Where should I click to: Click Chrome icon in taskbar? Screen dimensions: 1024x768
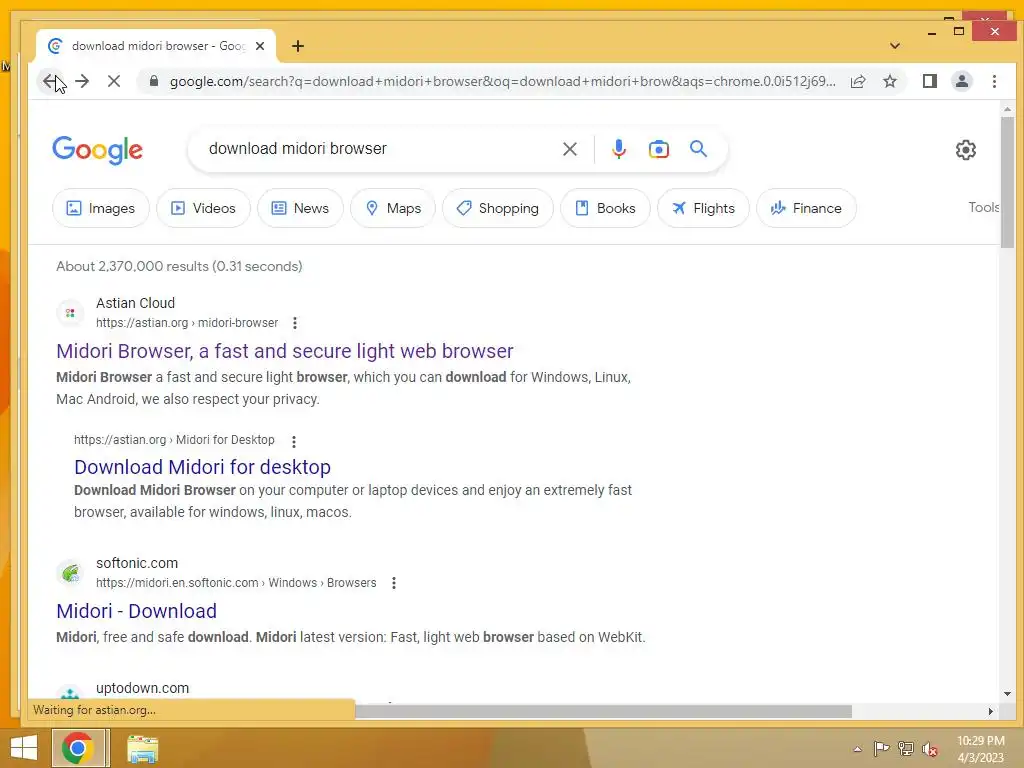(78, 748)
